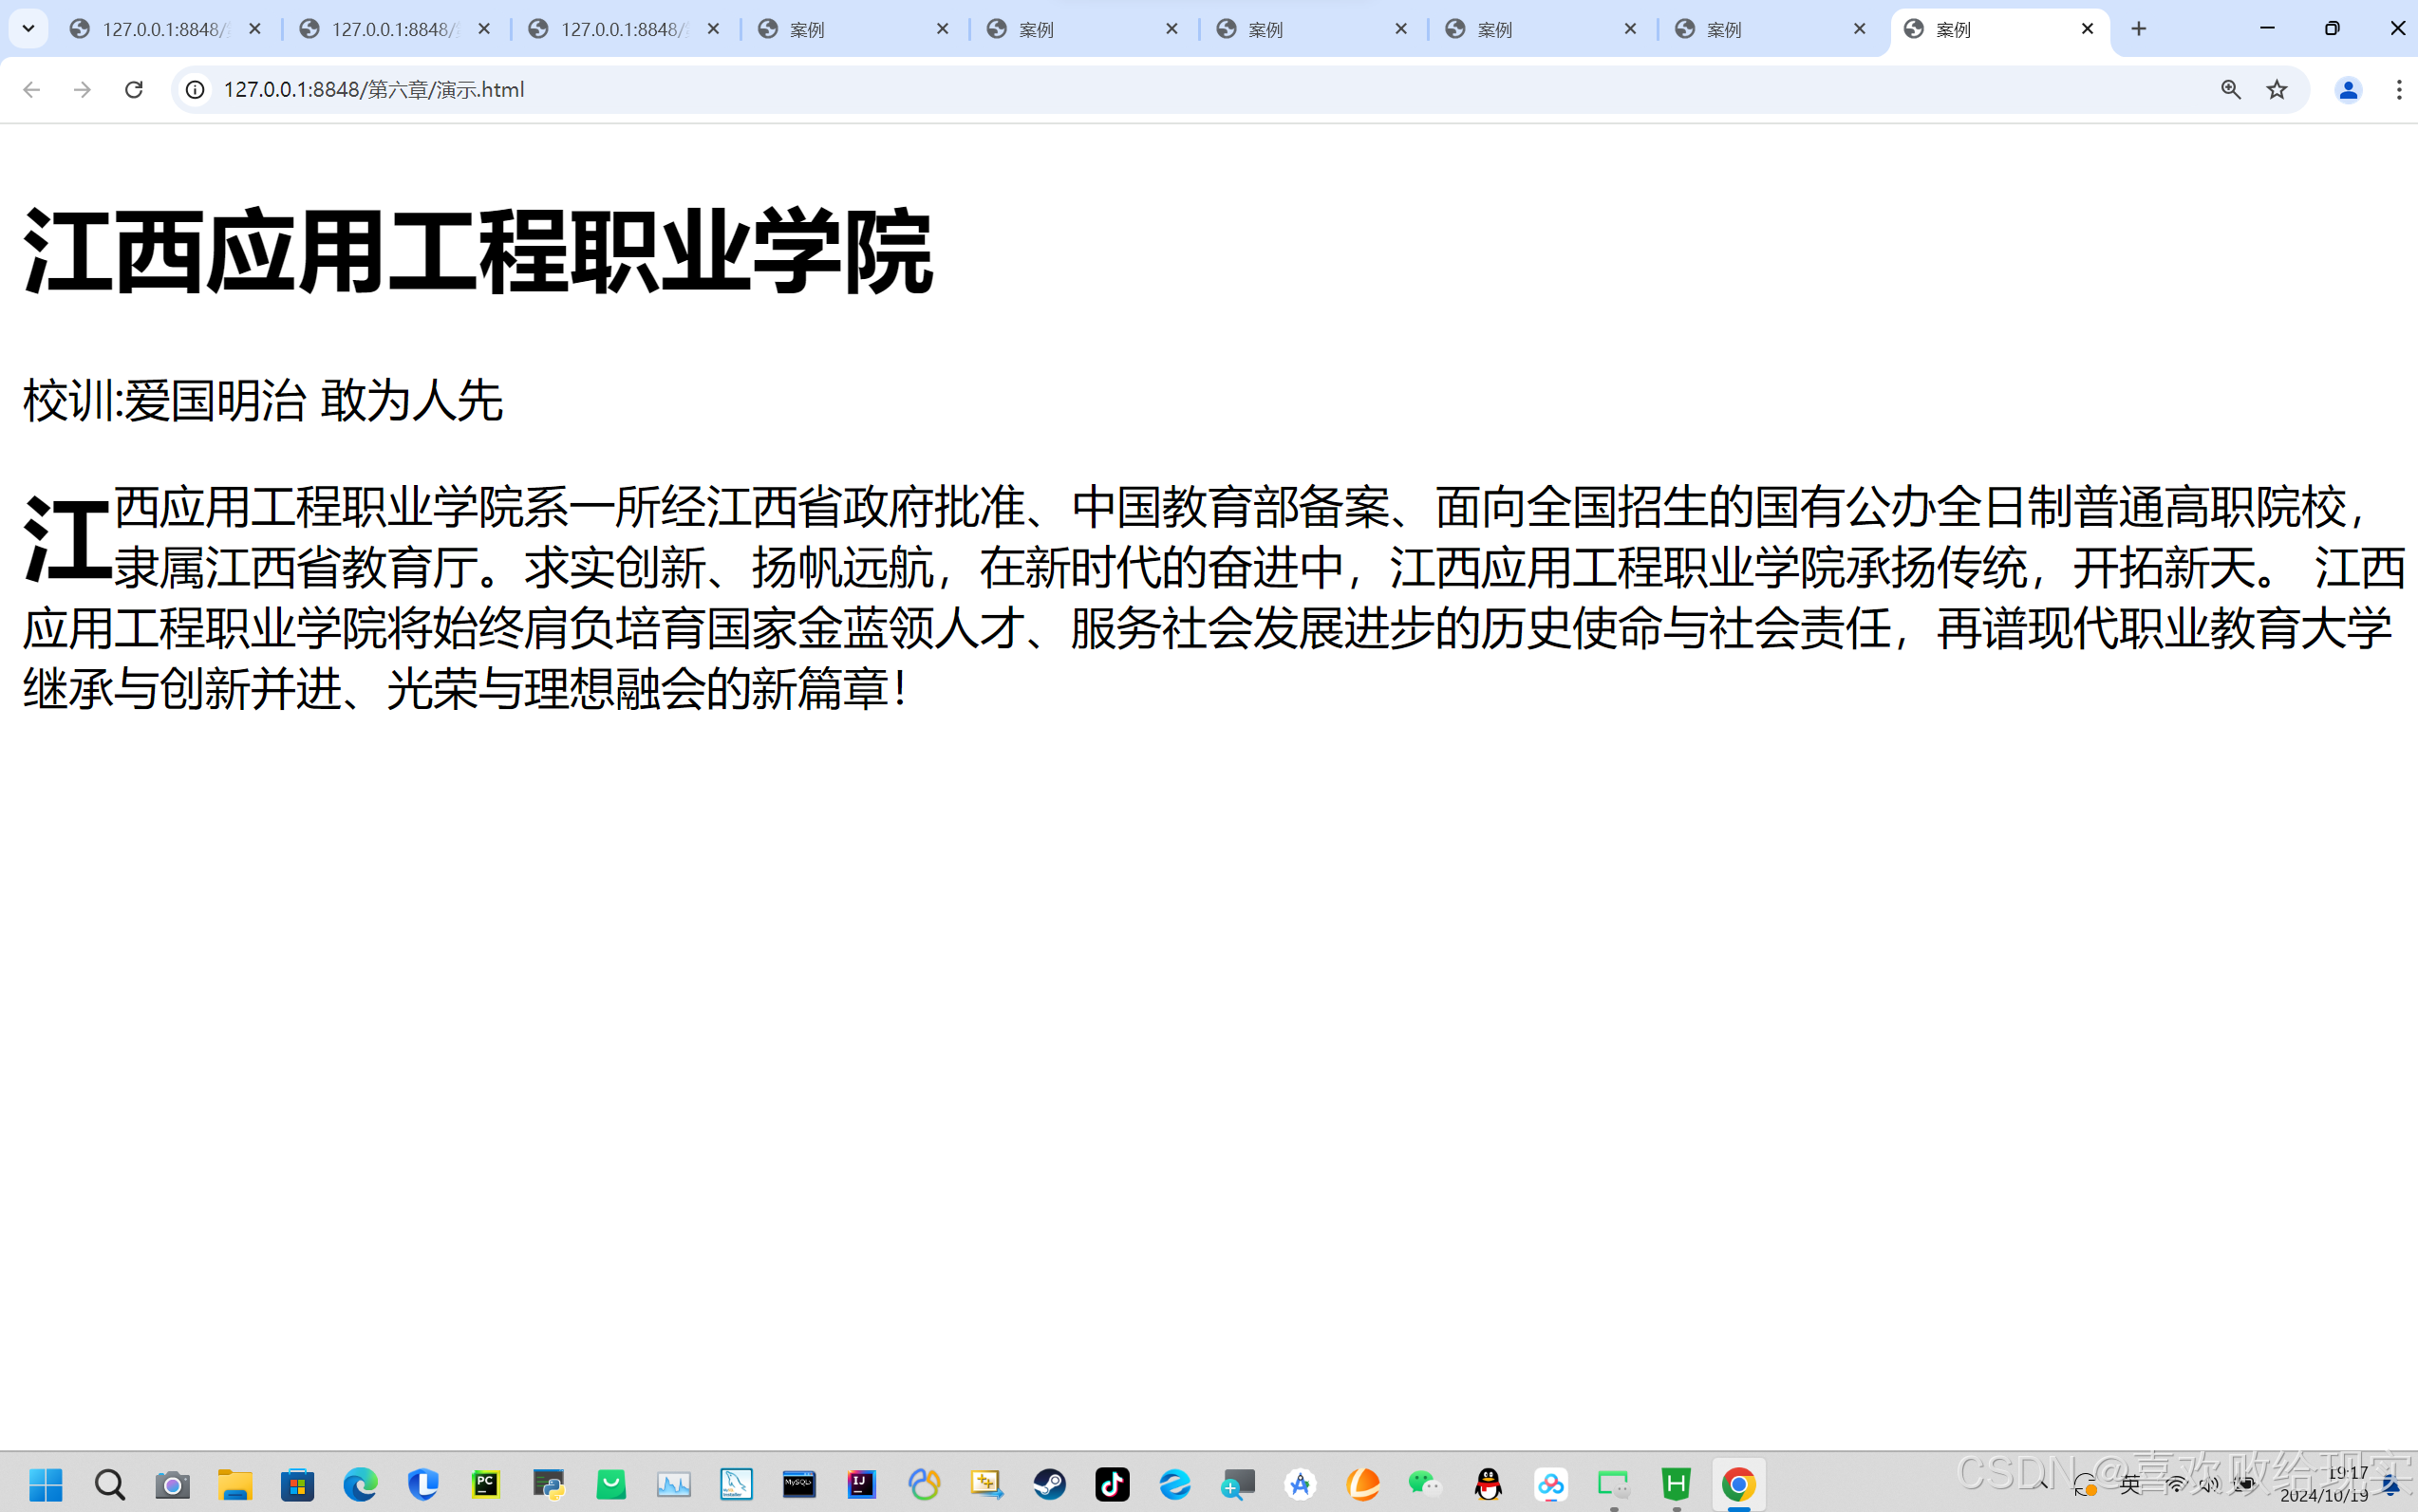Close the active 案例 tab

[2087, 29]
